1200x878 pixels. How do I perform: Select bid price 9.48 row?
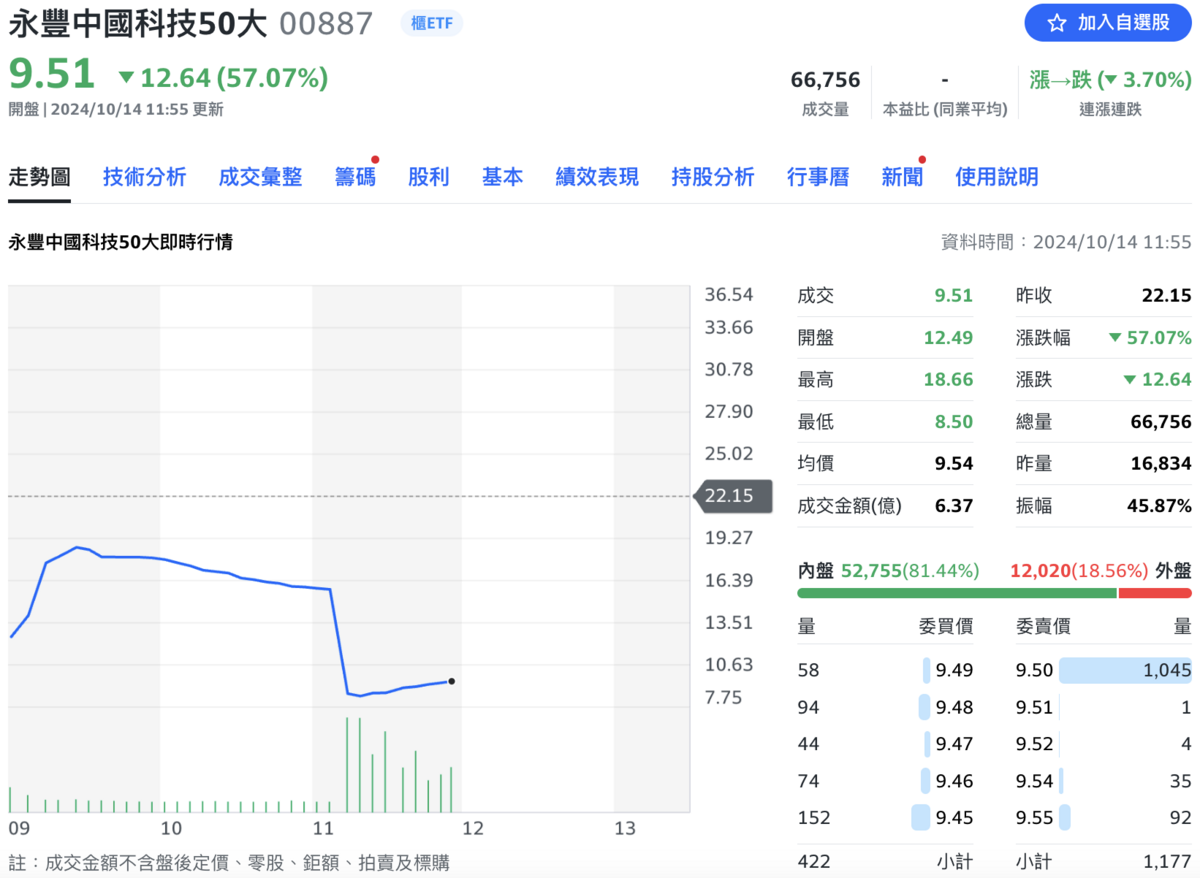(x=885, y=707)
